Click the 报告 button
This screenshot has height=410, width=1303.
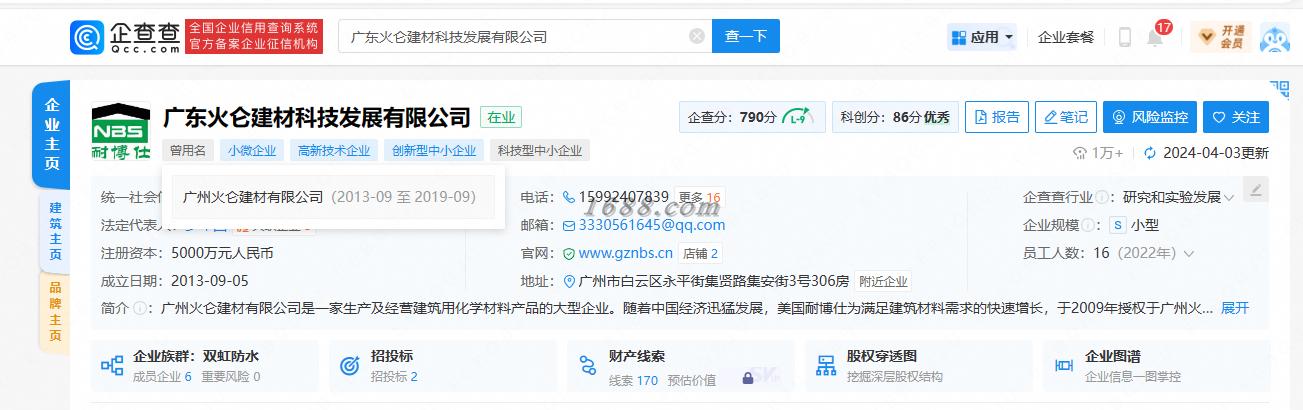point(996,117)
